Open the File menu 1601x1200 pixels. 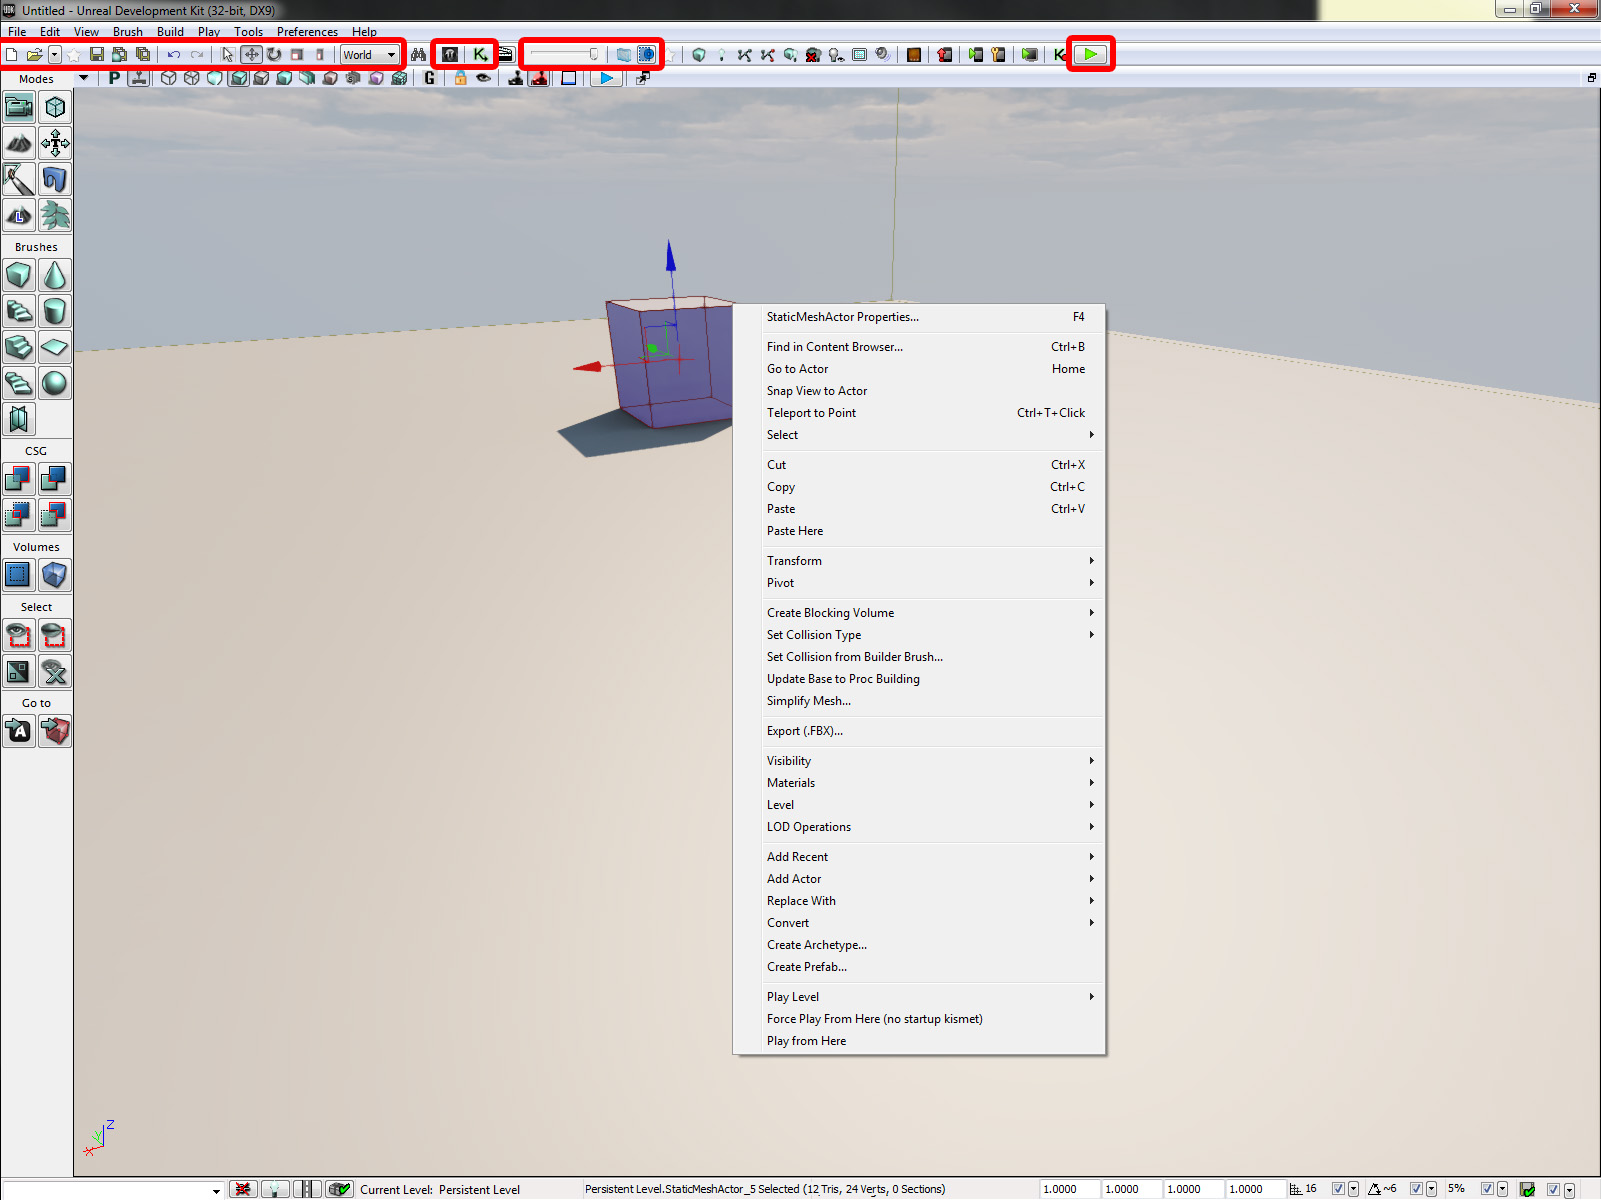click(x=17, y=32)
